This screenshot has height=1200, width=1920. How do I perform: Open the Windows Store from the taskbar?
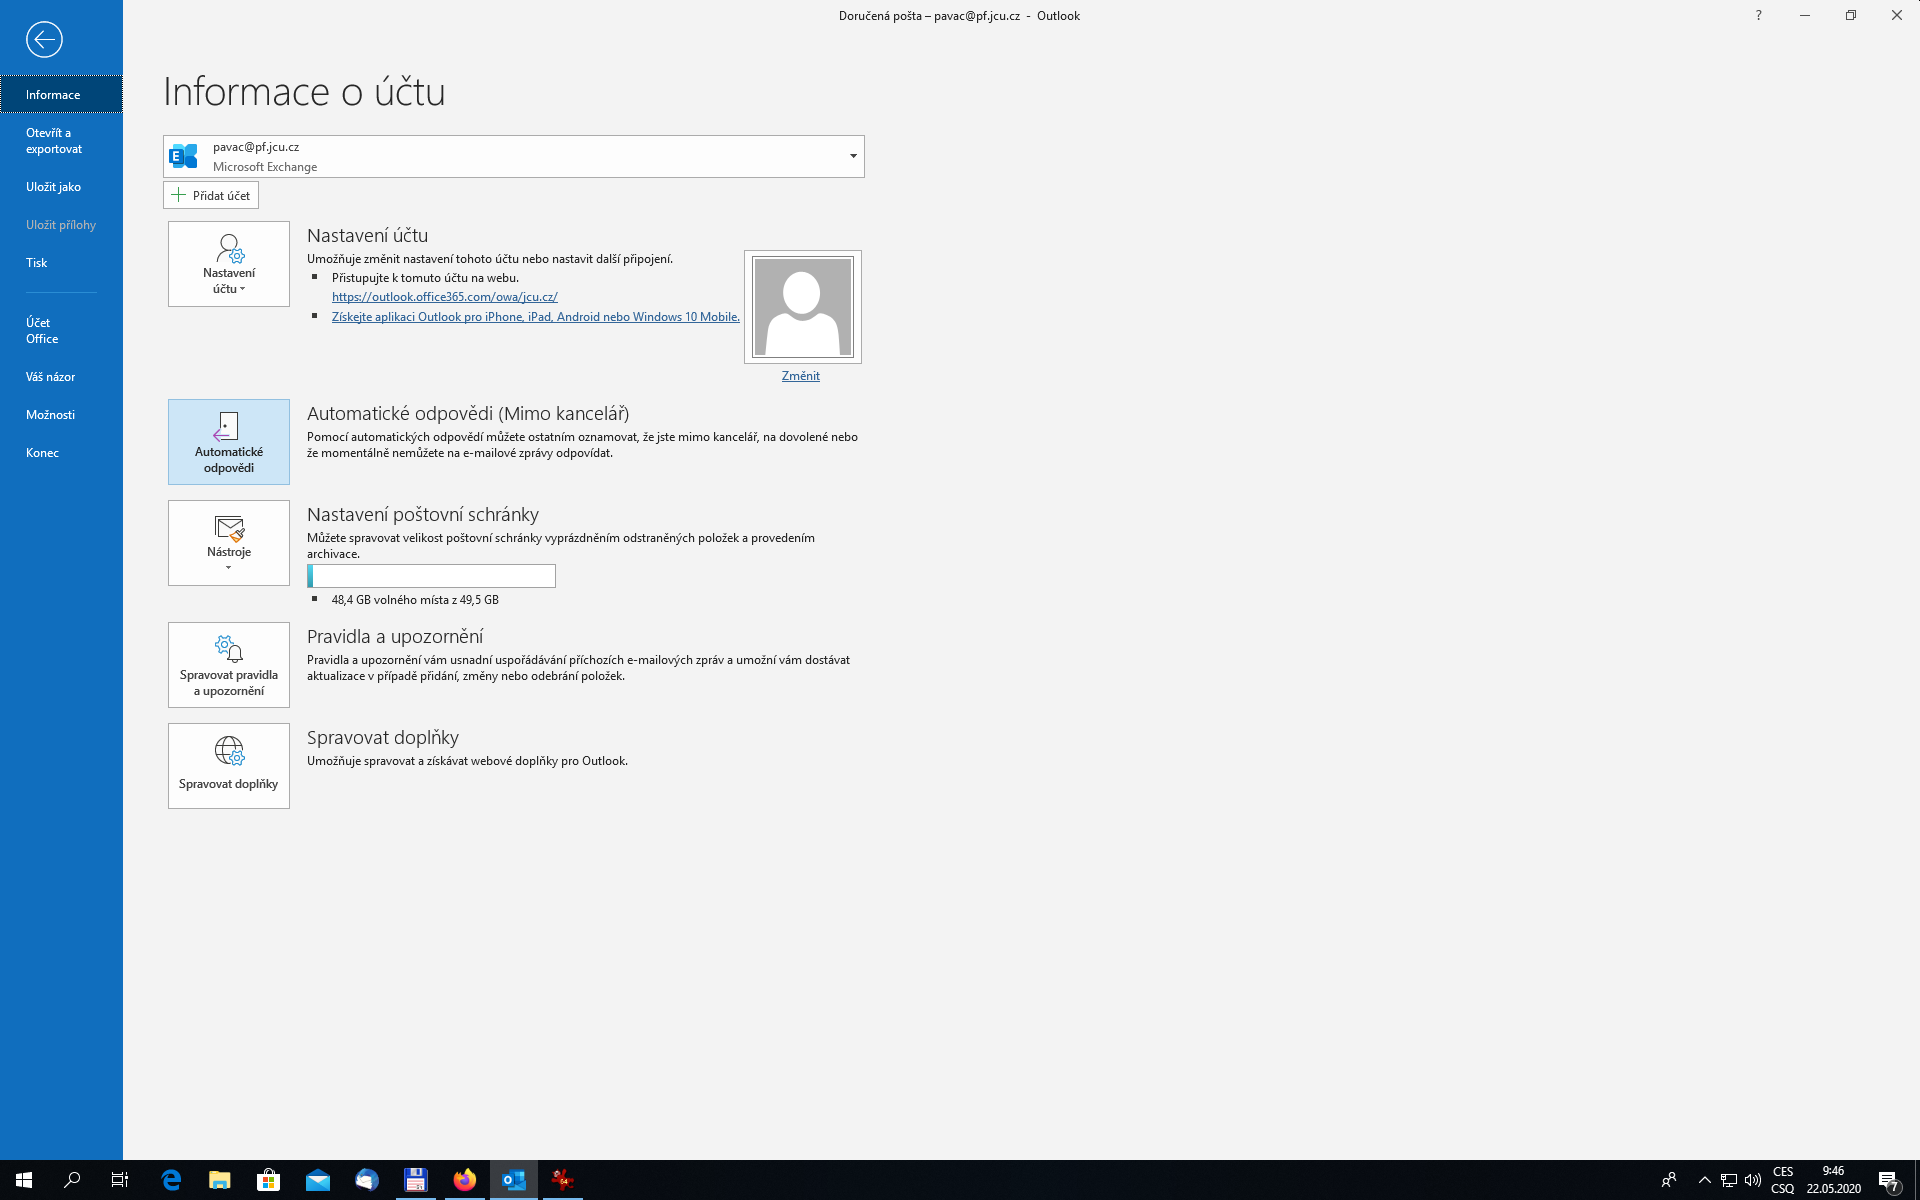[268, 1180]
